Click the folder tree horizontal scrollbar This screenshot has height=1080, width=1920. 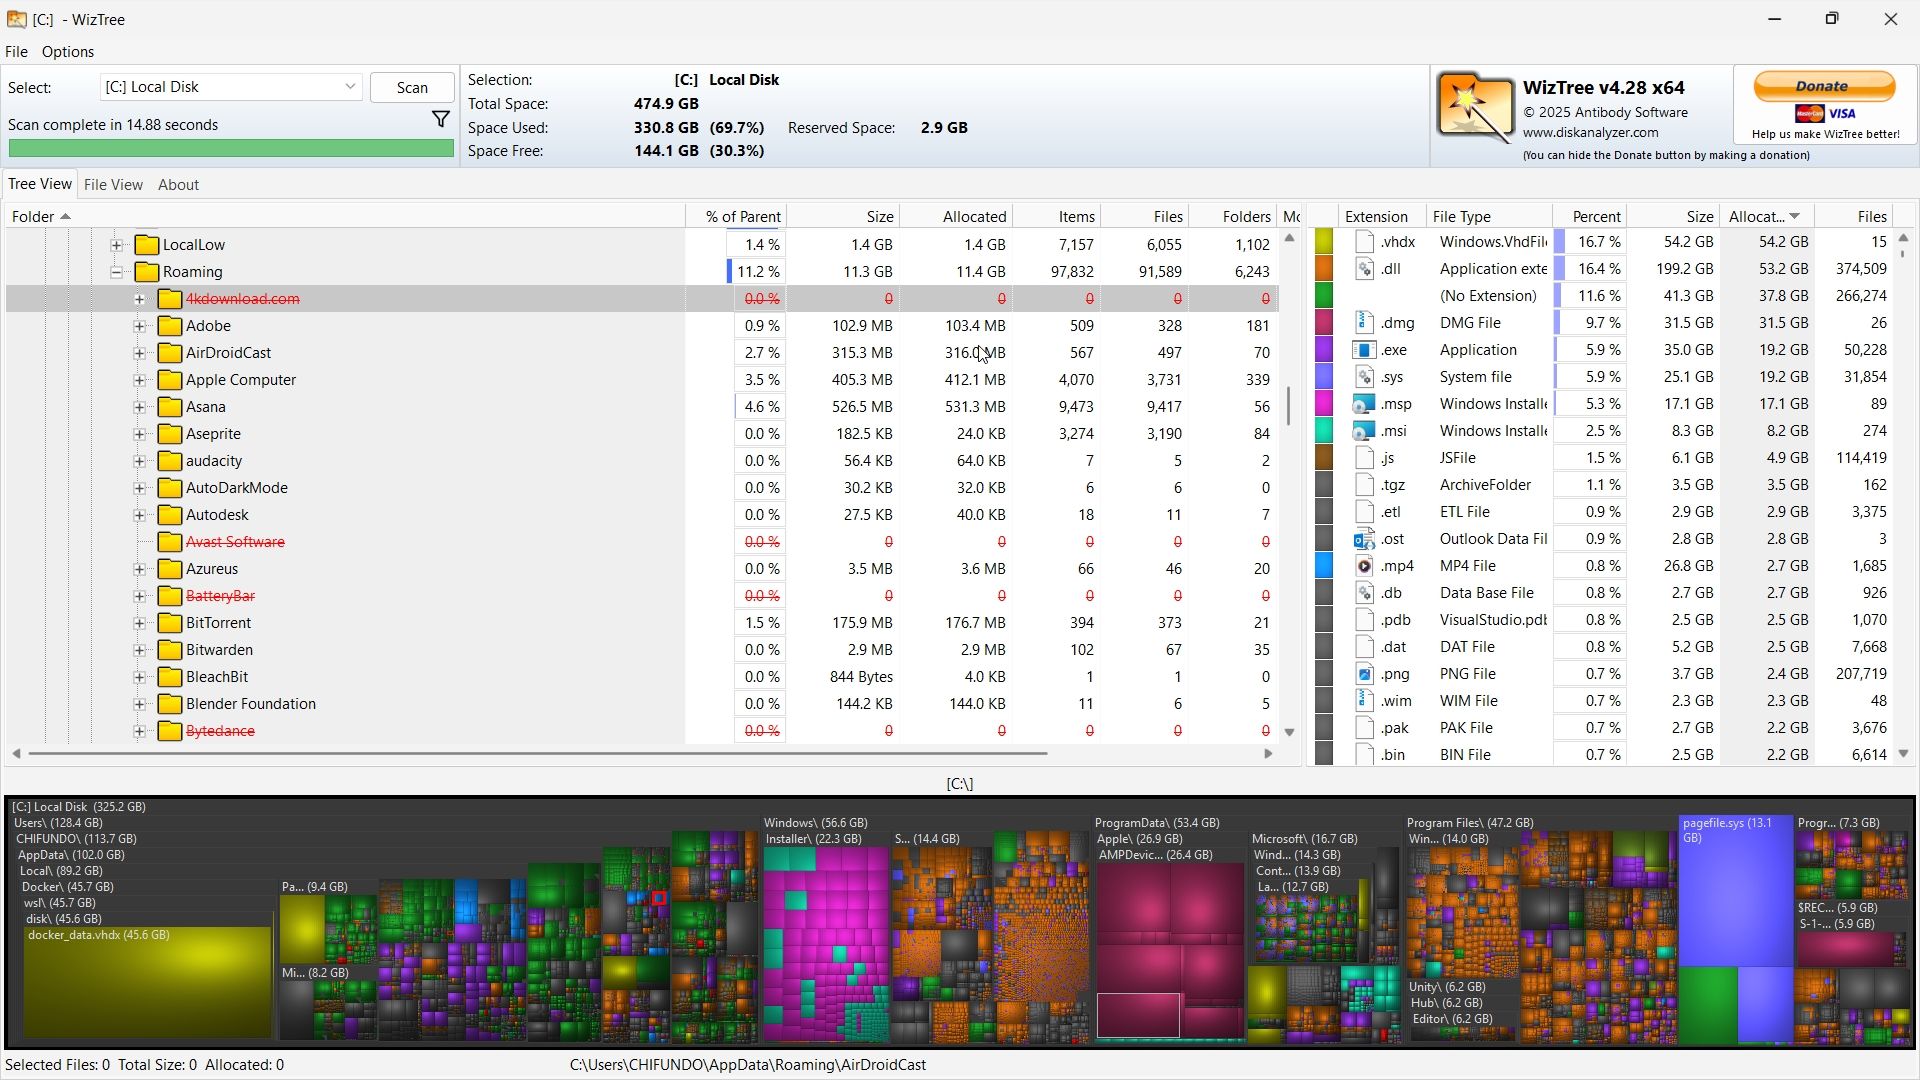(538, 753)
